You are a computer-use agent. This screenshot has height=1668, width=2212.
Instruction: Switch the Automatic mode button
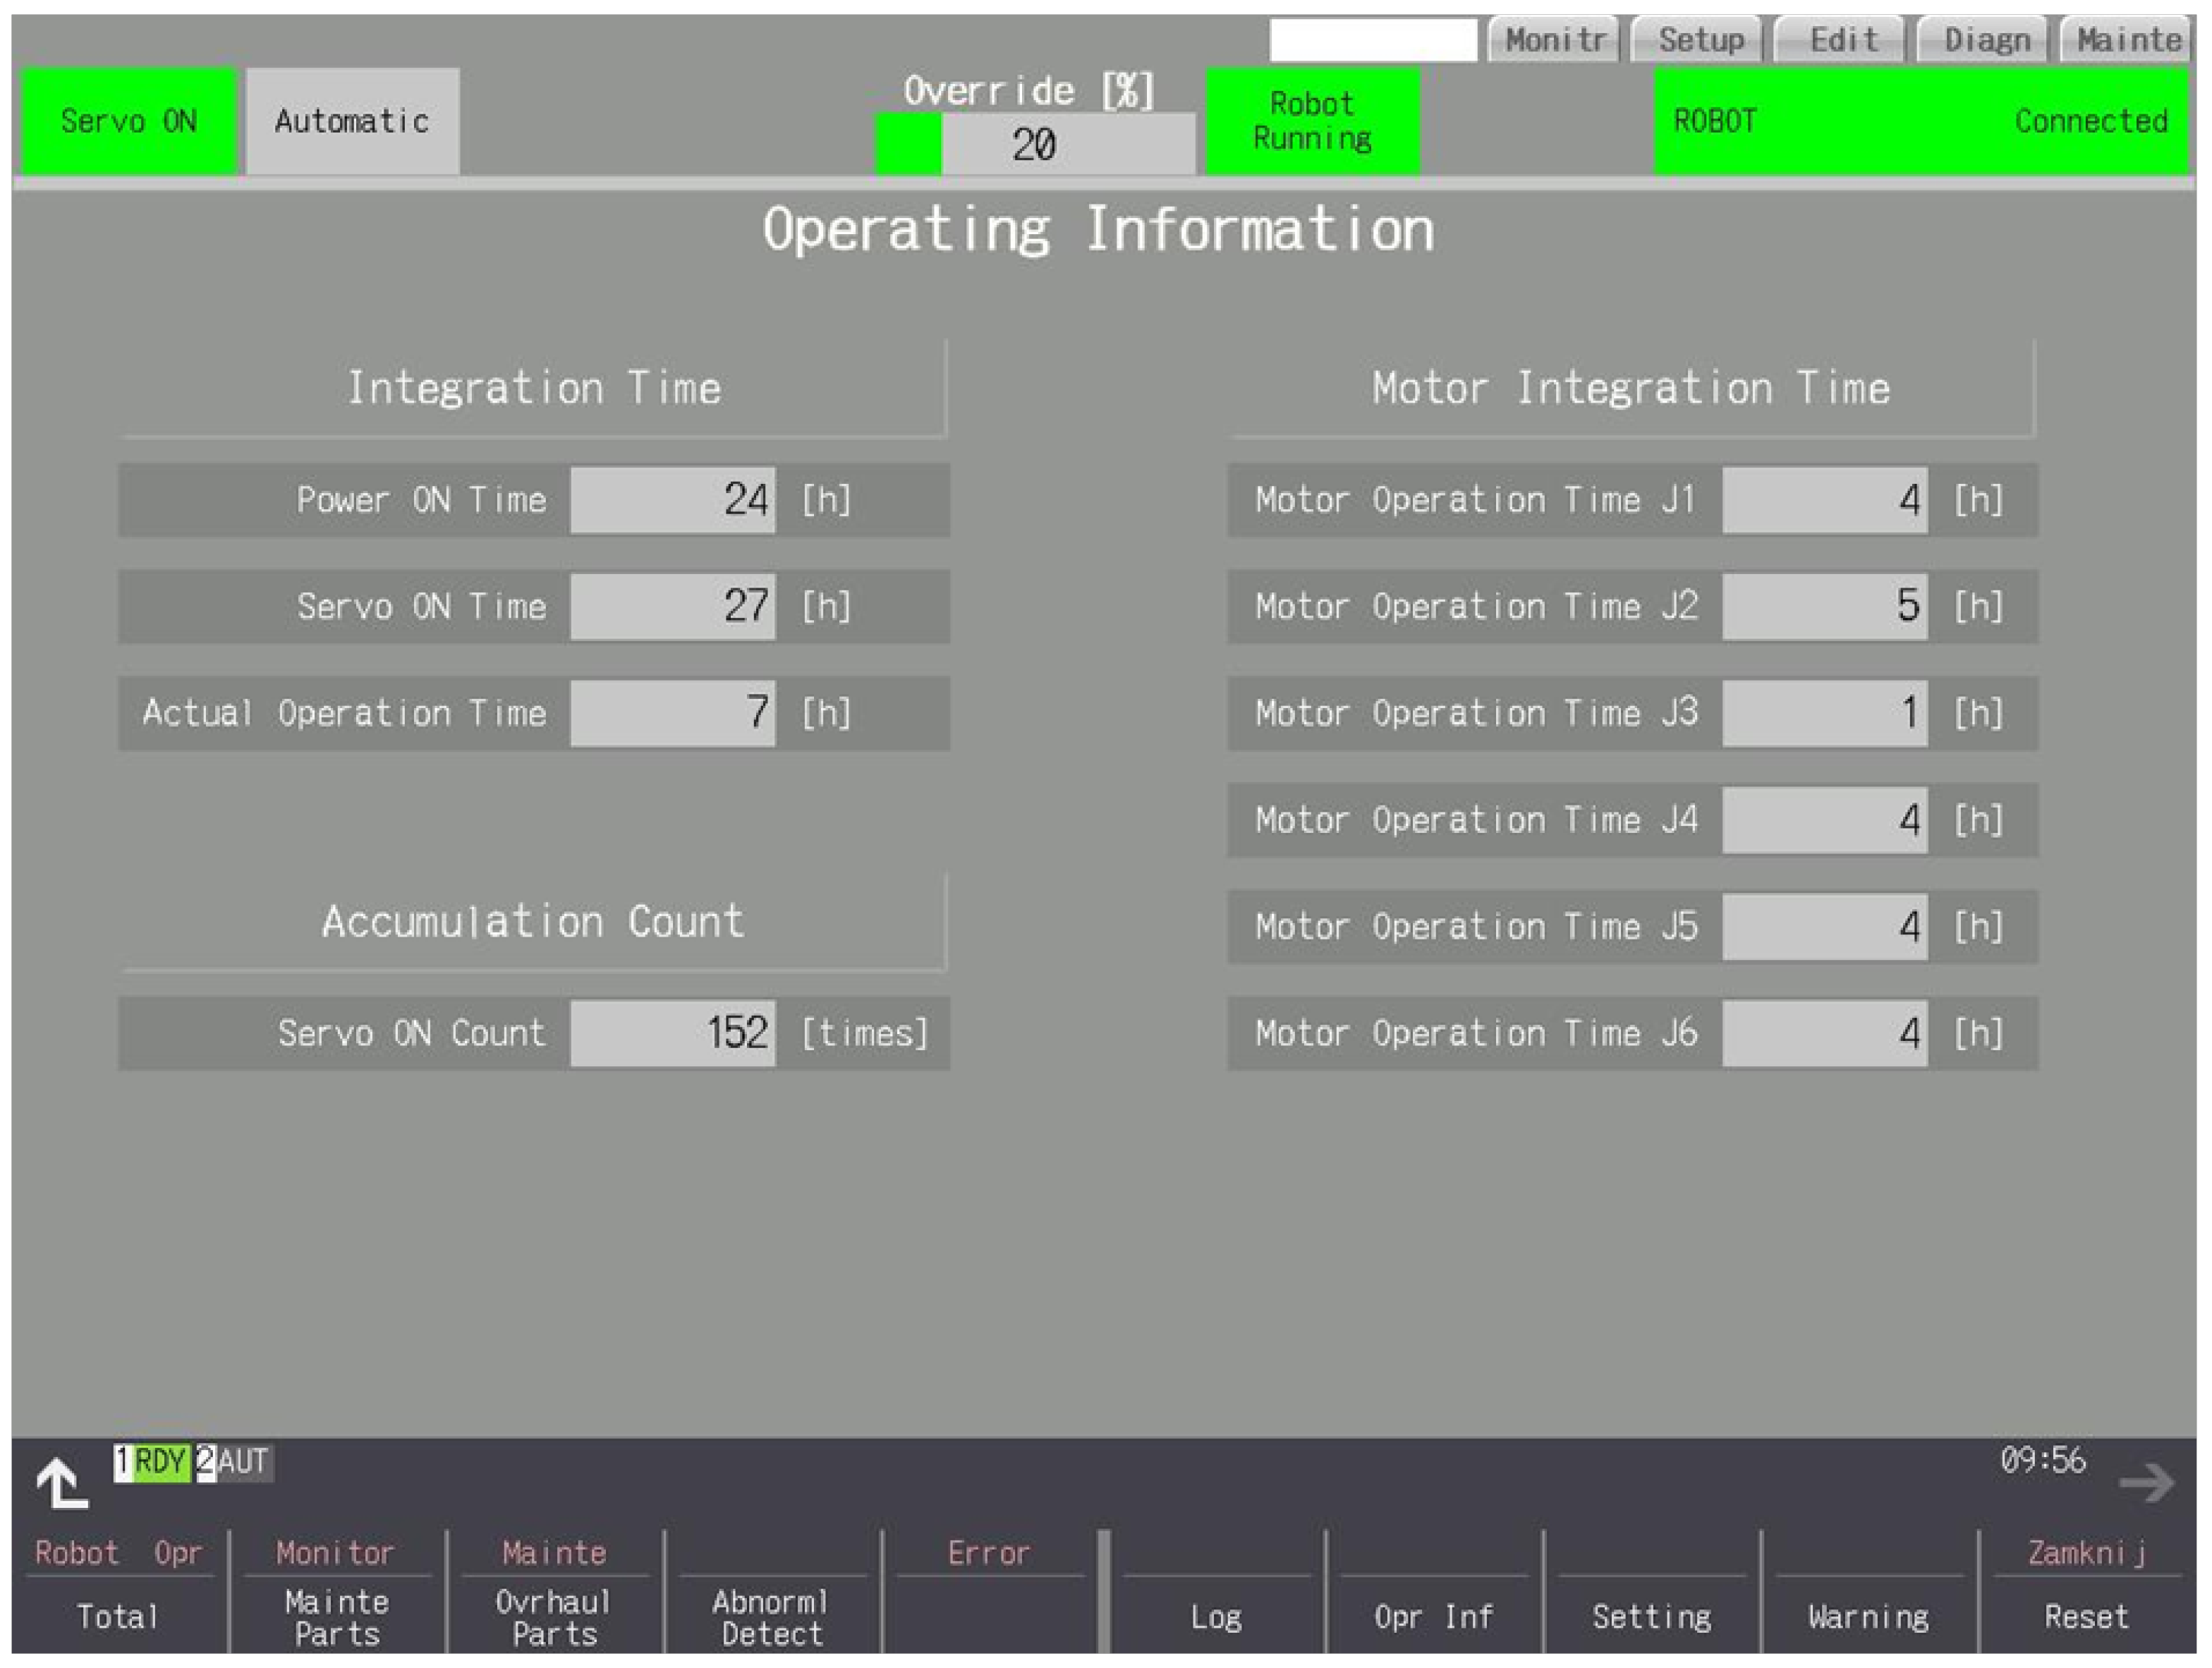[x=352, y=121]
